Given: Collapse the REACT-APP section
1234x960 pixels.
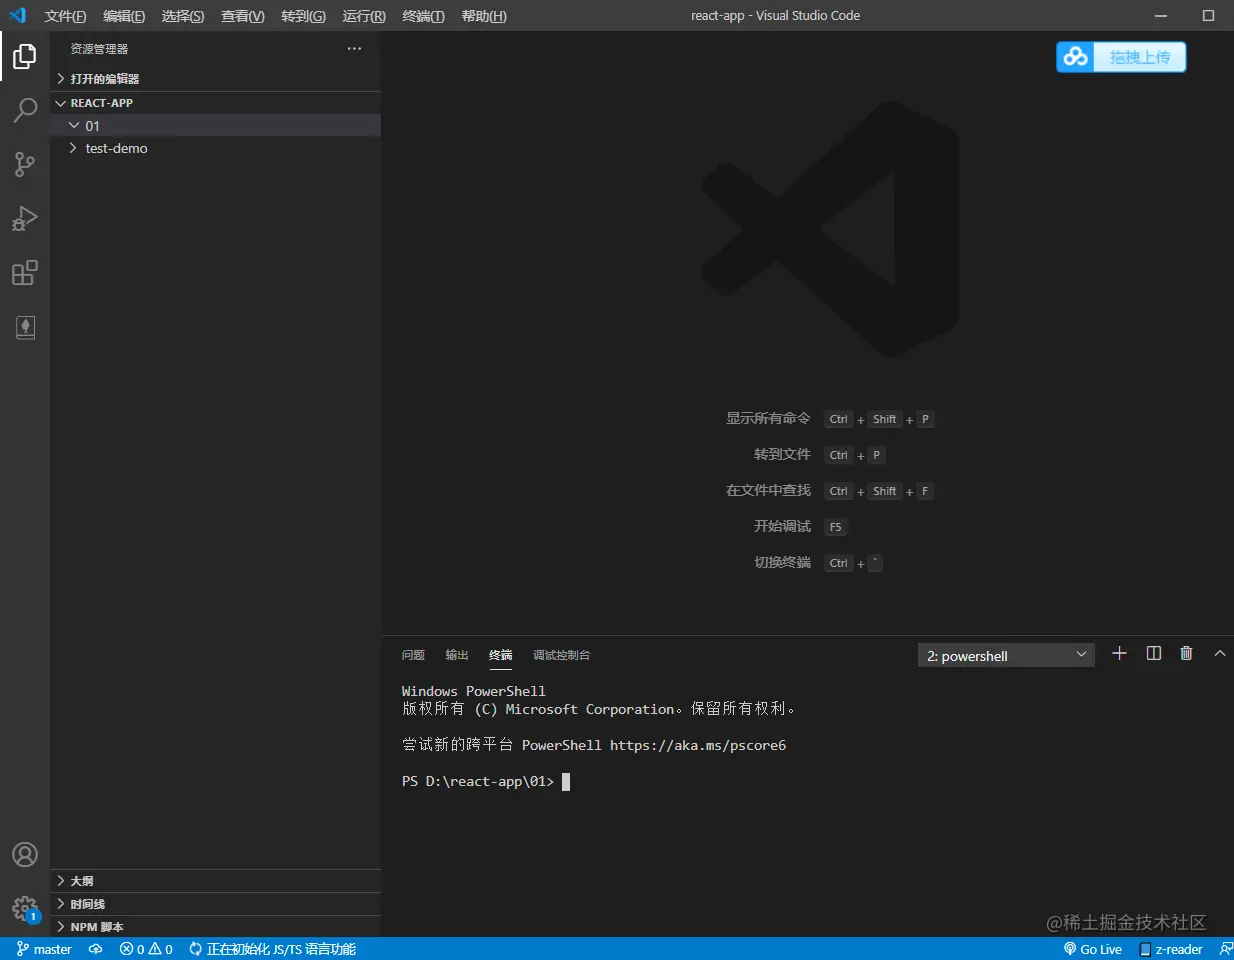Looking at the screenshot, I should click(215, 102).
